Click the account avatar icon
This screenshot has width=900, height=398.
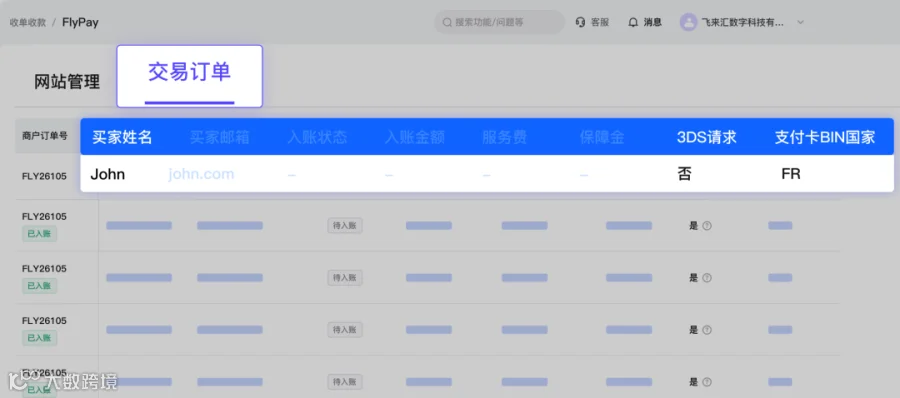[688, 22]
